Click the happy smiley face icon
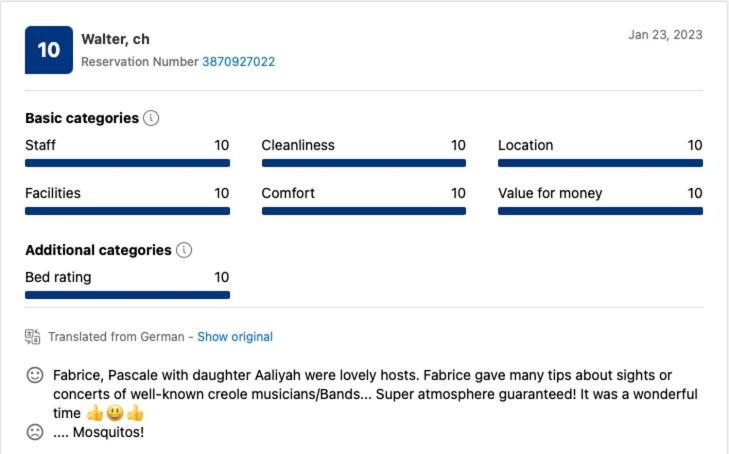Image resolution: width=729 pixels, height=454 pixels. pos(35,375)
